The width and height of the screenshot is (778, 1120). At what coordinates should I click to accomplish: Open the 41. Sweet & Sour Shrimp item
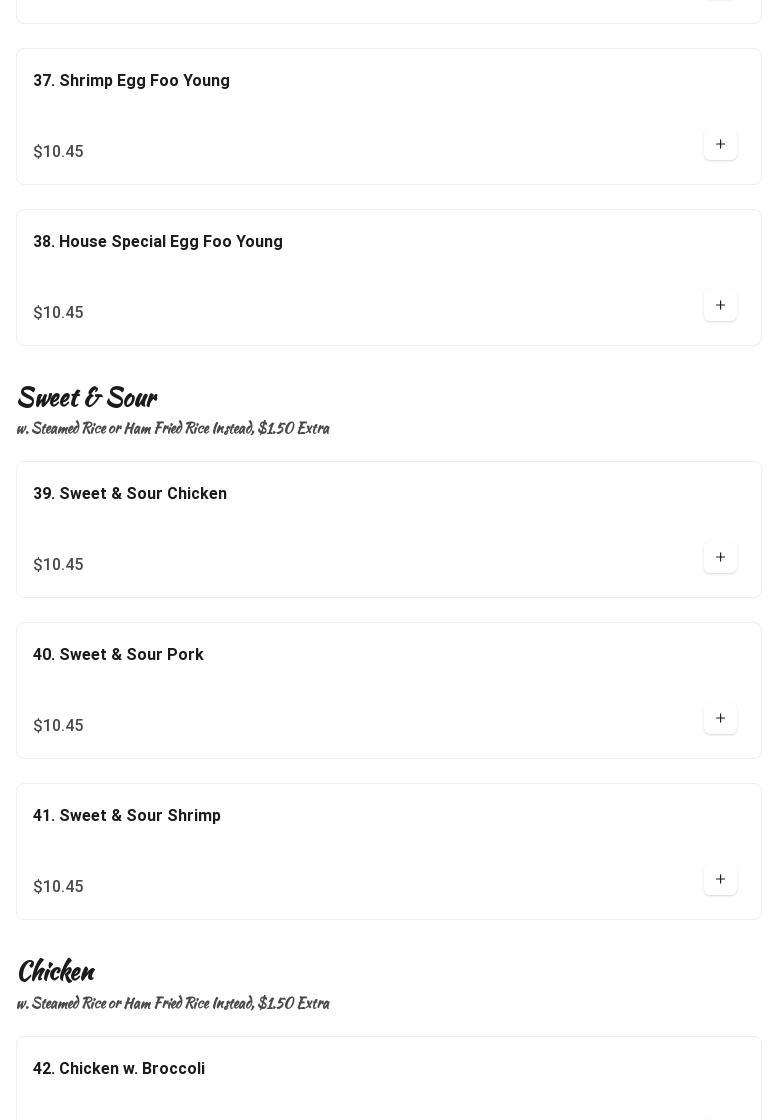(127, 816)
